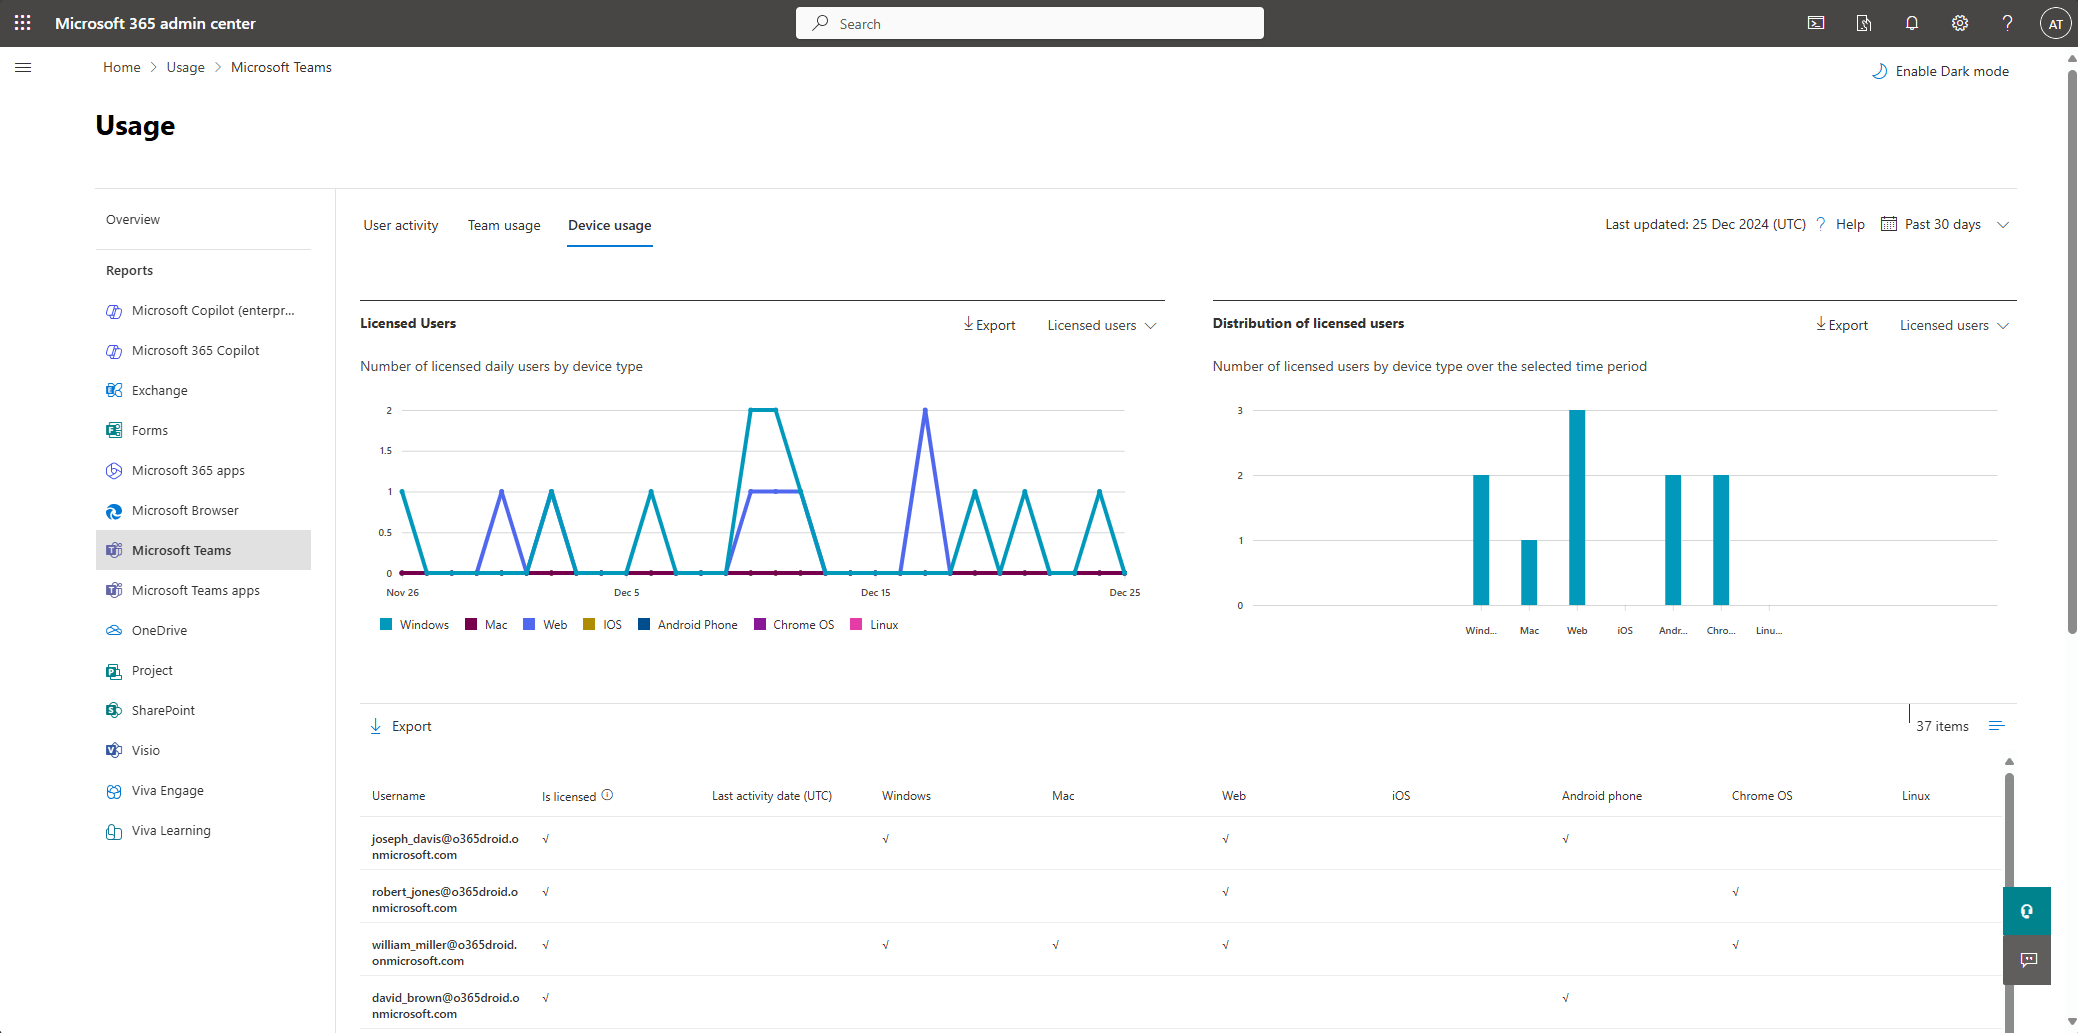Image resolution: width=2078 pixels, height=1033 pixels.
Task: Click inside the Search box
Action: [x=1029, y=22]
